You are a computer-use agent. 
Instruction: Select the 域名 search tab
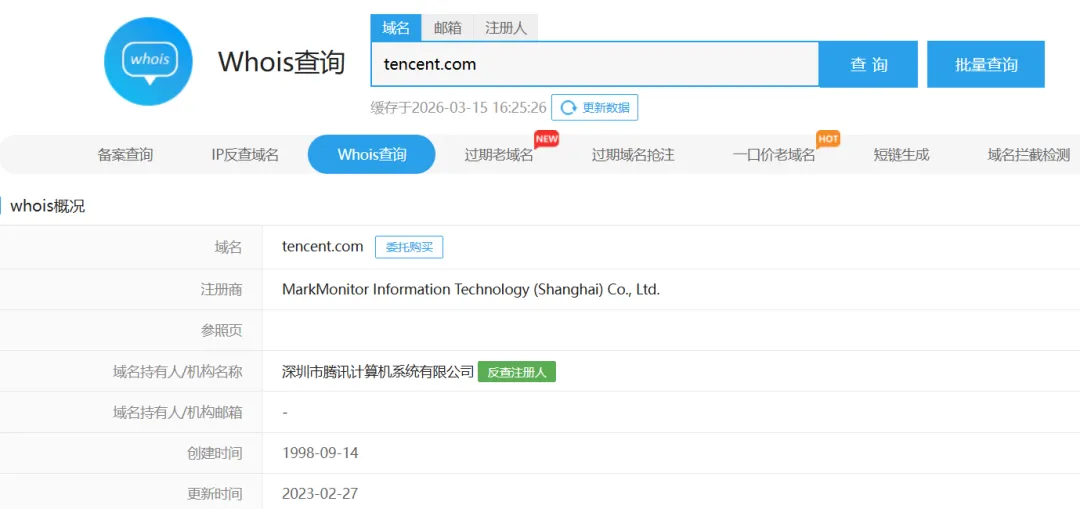coord(396,28)
